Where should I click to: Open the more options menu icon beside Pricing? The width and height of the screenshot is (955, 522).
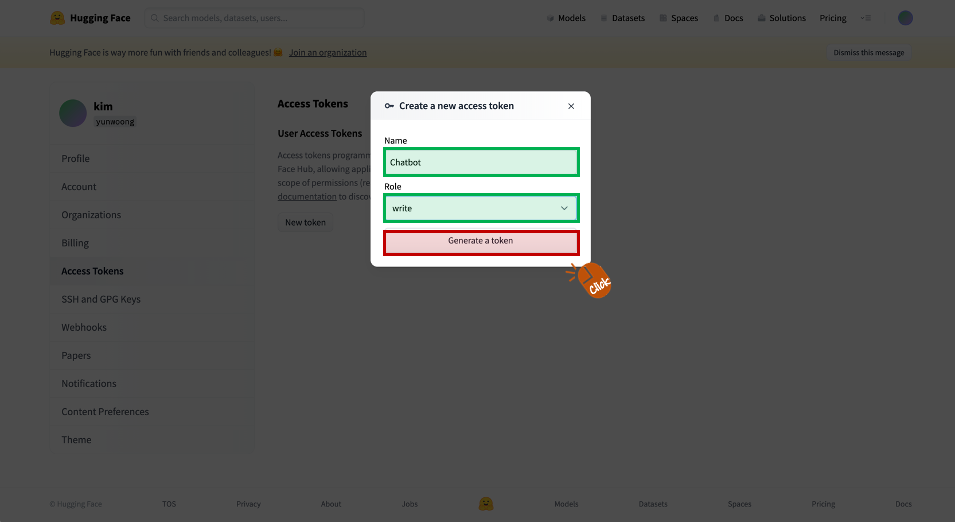pyautogui.click(x=865, y=18)
